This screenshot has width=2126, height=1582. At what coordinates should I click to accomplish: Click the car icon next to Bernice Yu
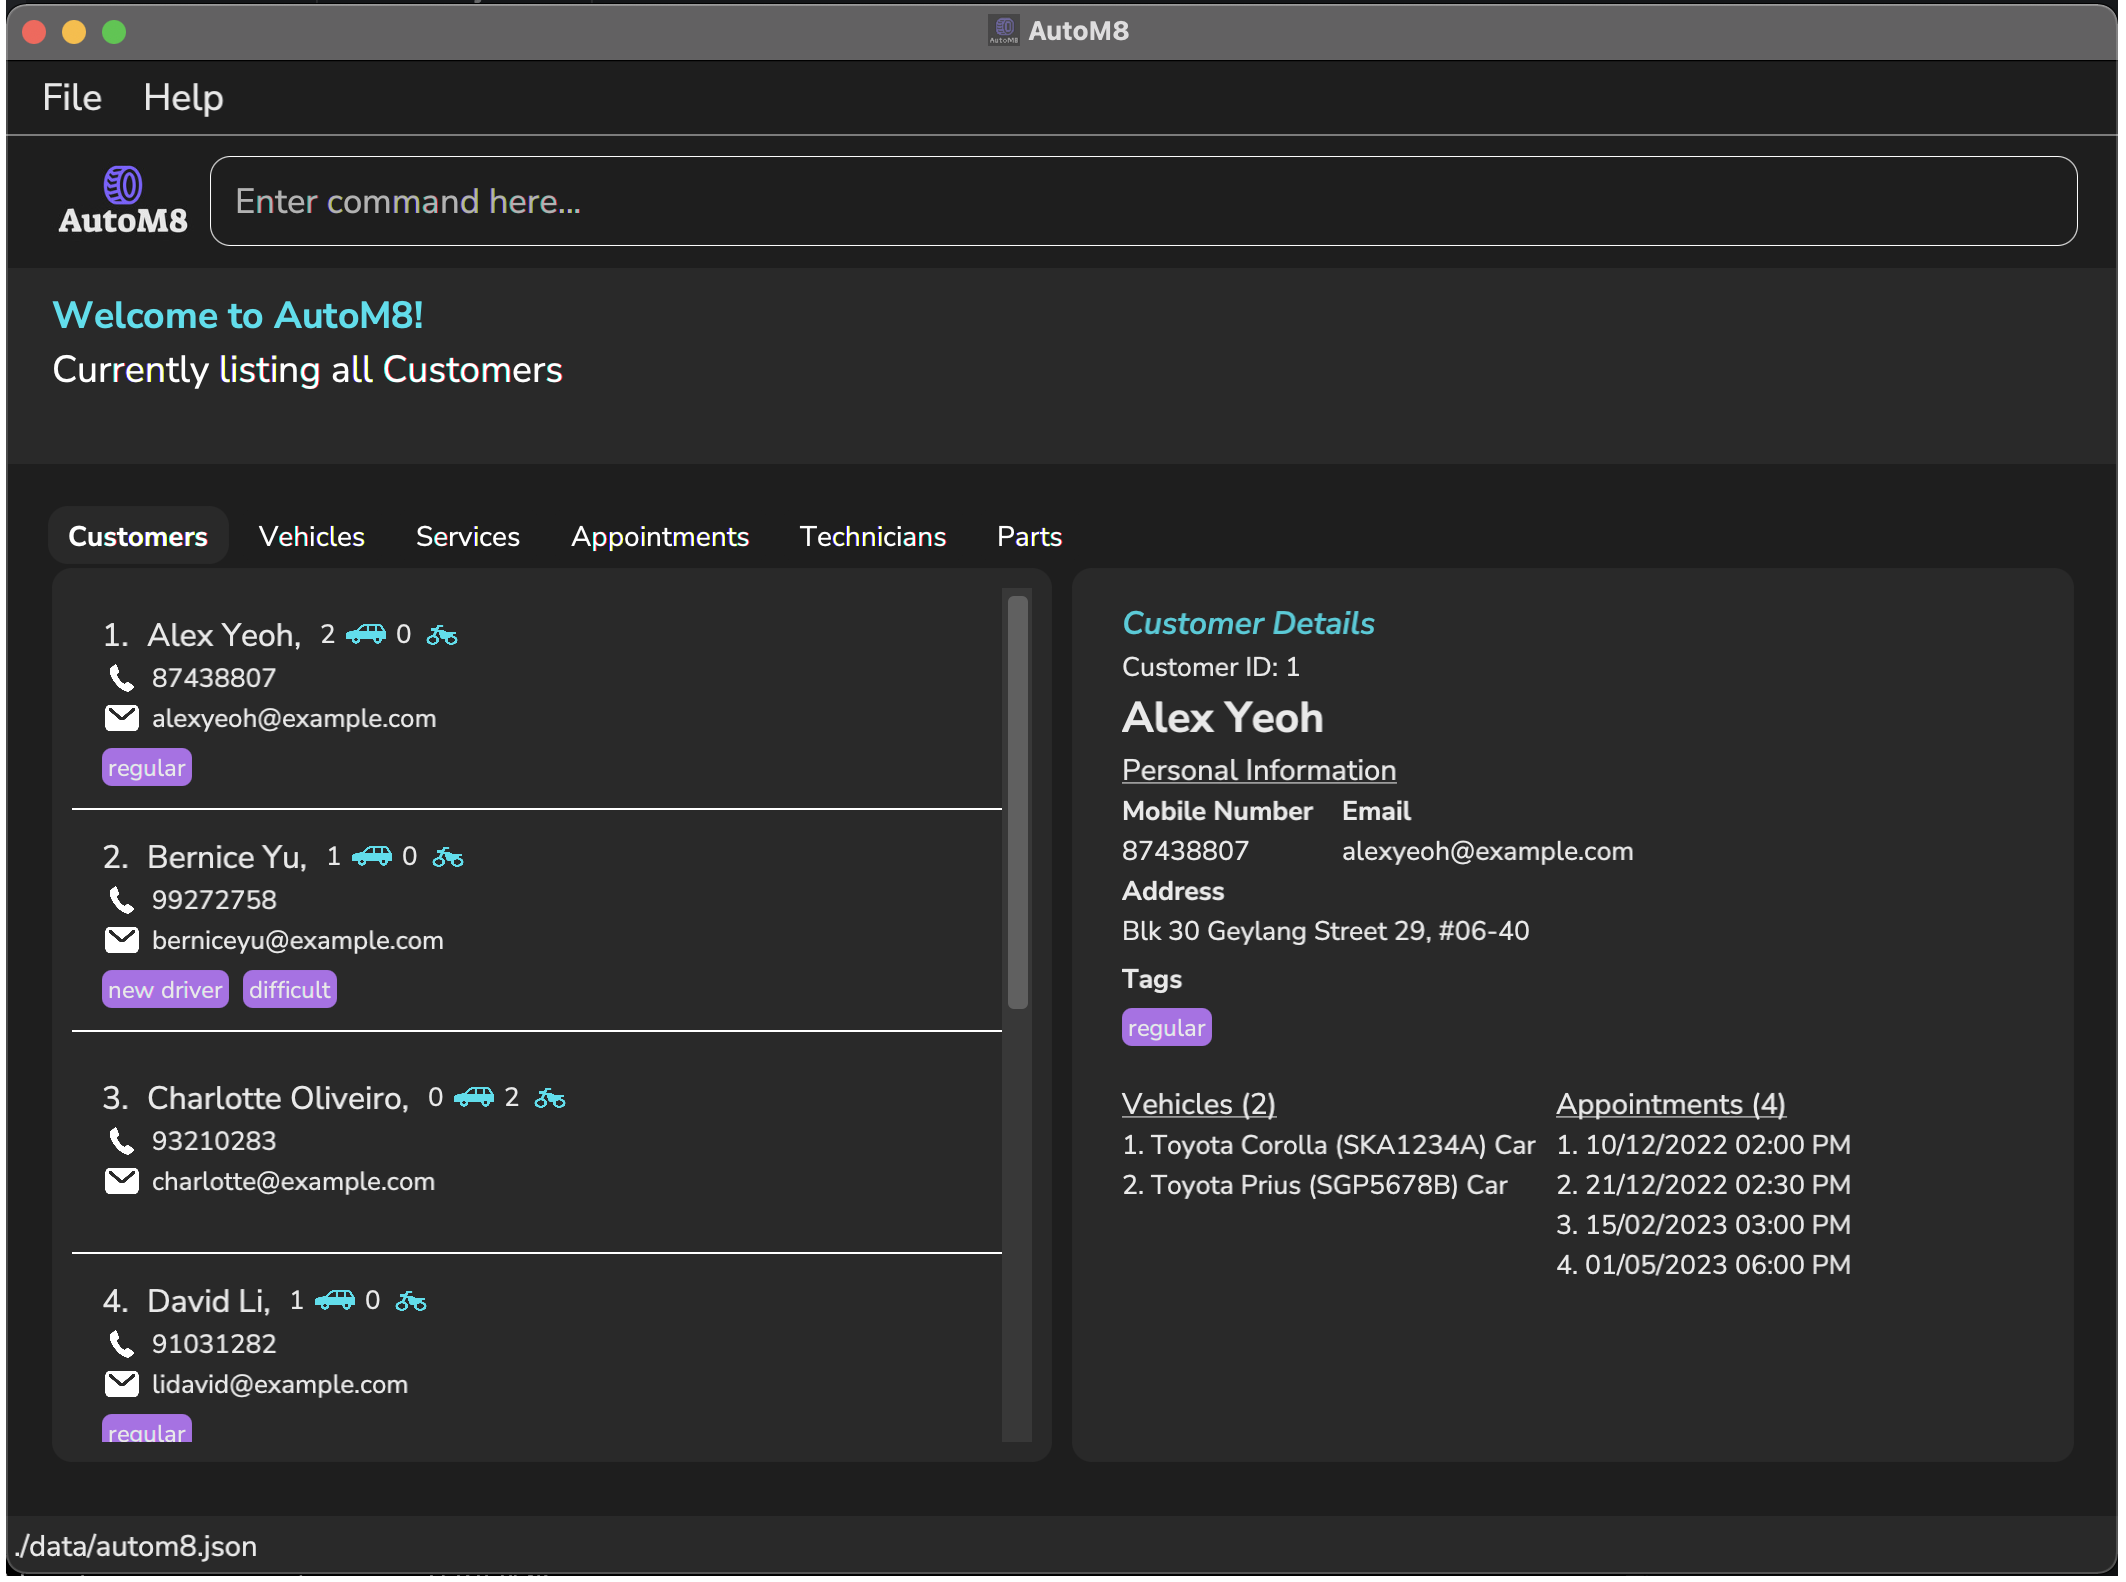pos(372,856)
